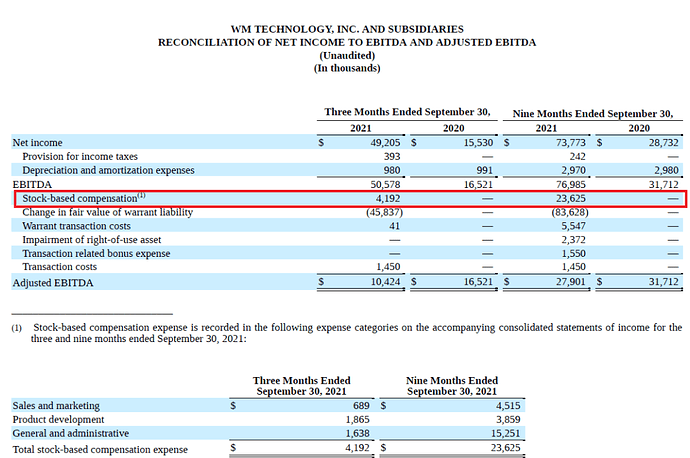Click the plain "Transaction costs" label above Adjusted EBITDA
Image resolution: width=690 pixels, height=458 pixels.
[59, 267]
